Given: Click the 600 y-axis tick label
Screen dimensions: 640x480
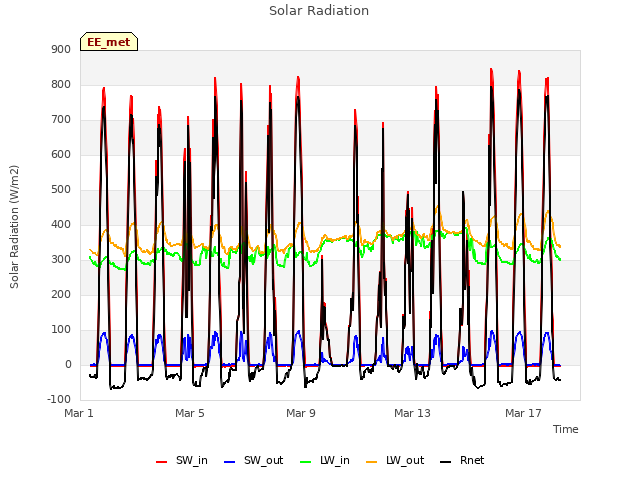Looking at the screenshot, I should tap(61, 155).
